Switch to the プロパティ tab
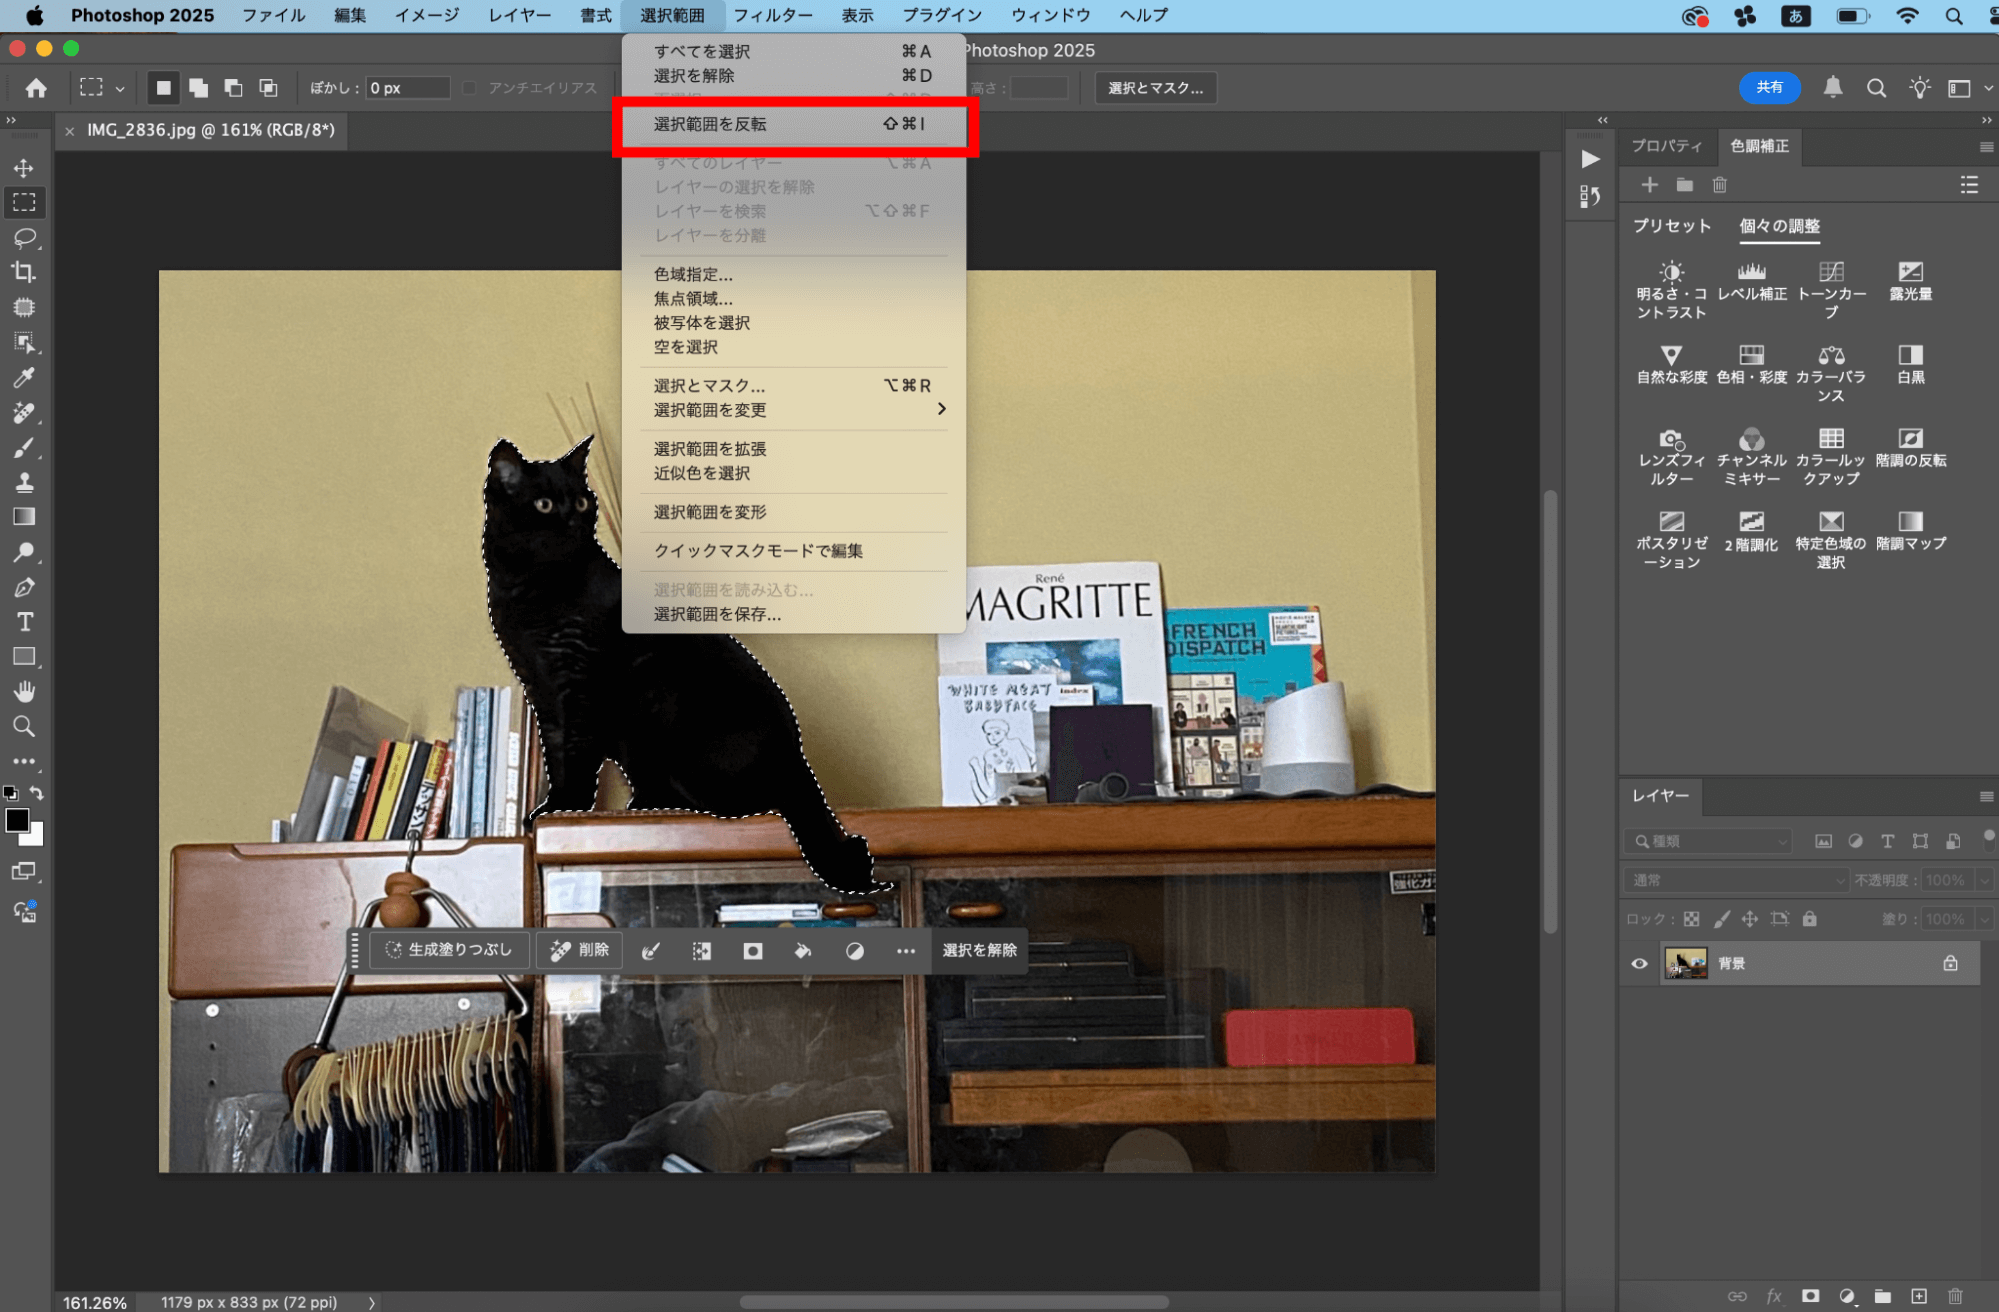The width and height of the screenshot is (1999, 1312). click(x=1666, y=146)
